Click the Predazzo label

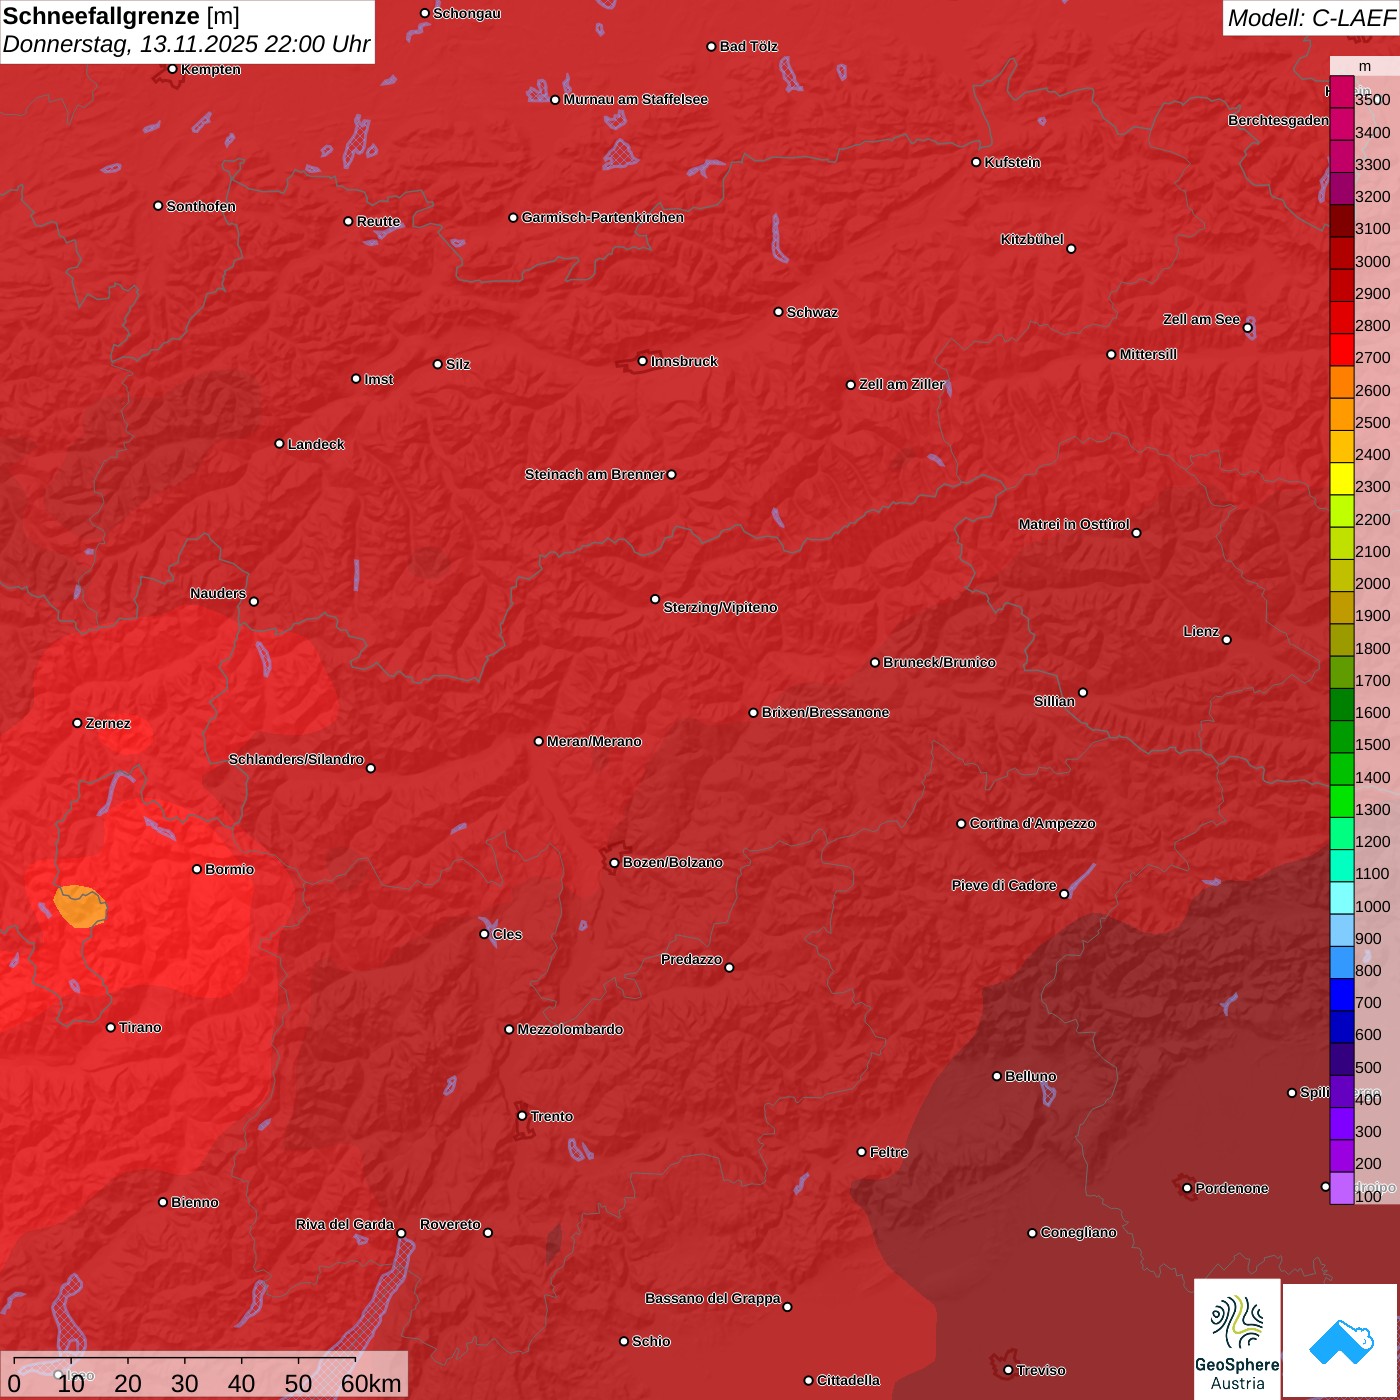click(691, 959)
